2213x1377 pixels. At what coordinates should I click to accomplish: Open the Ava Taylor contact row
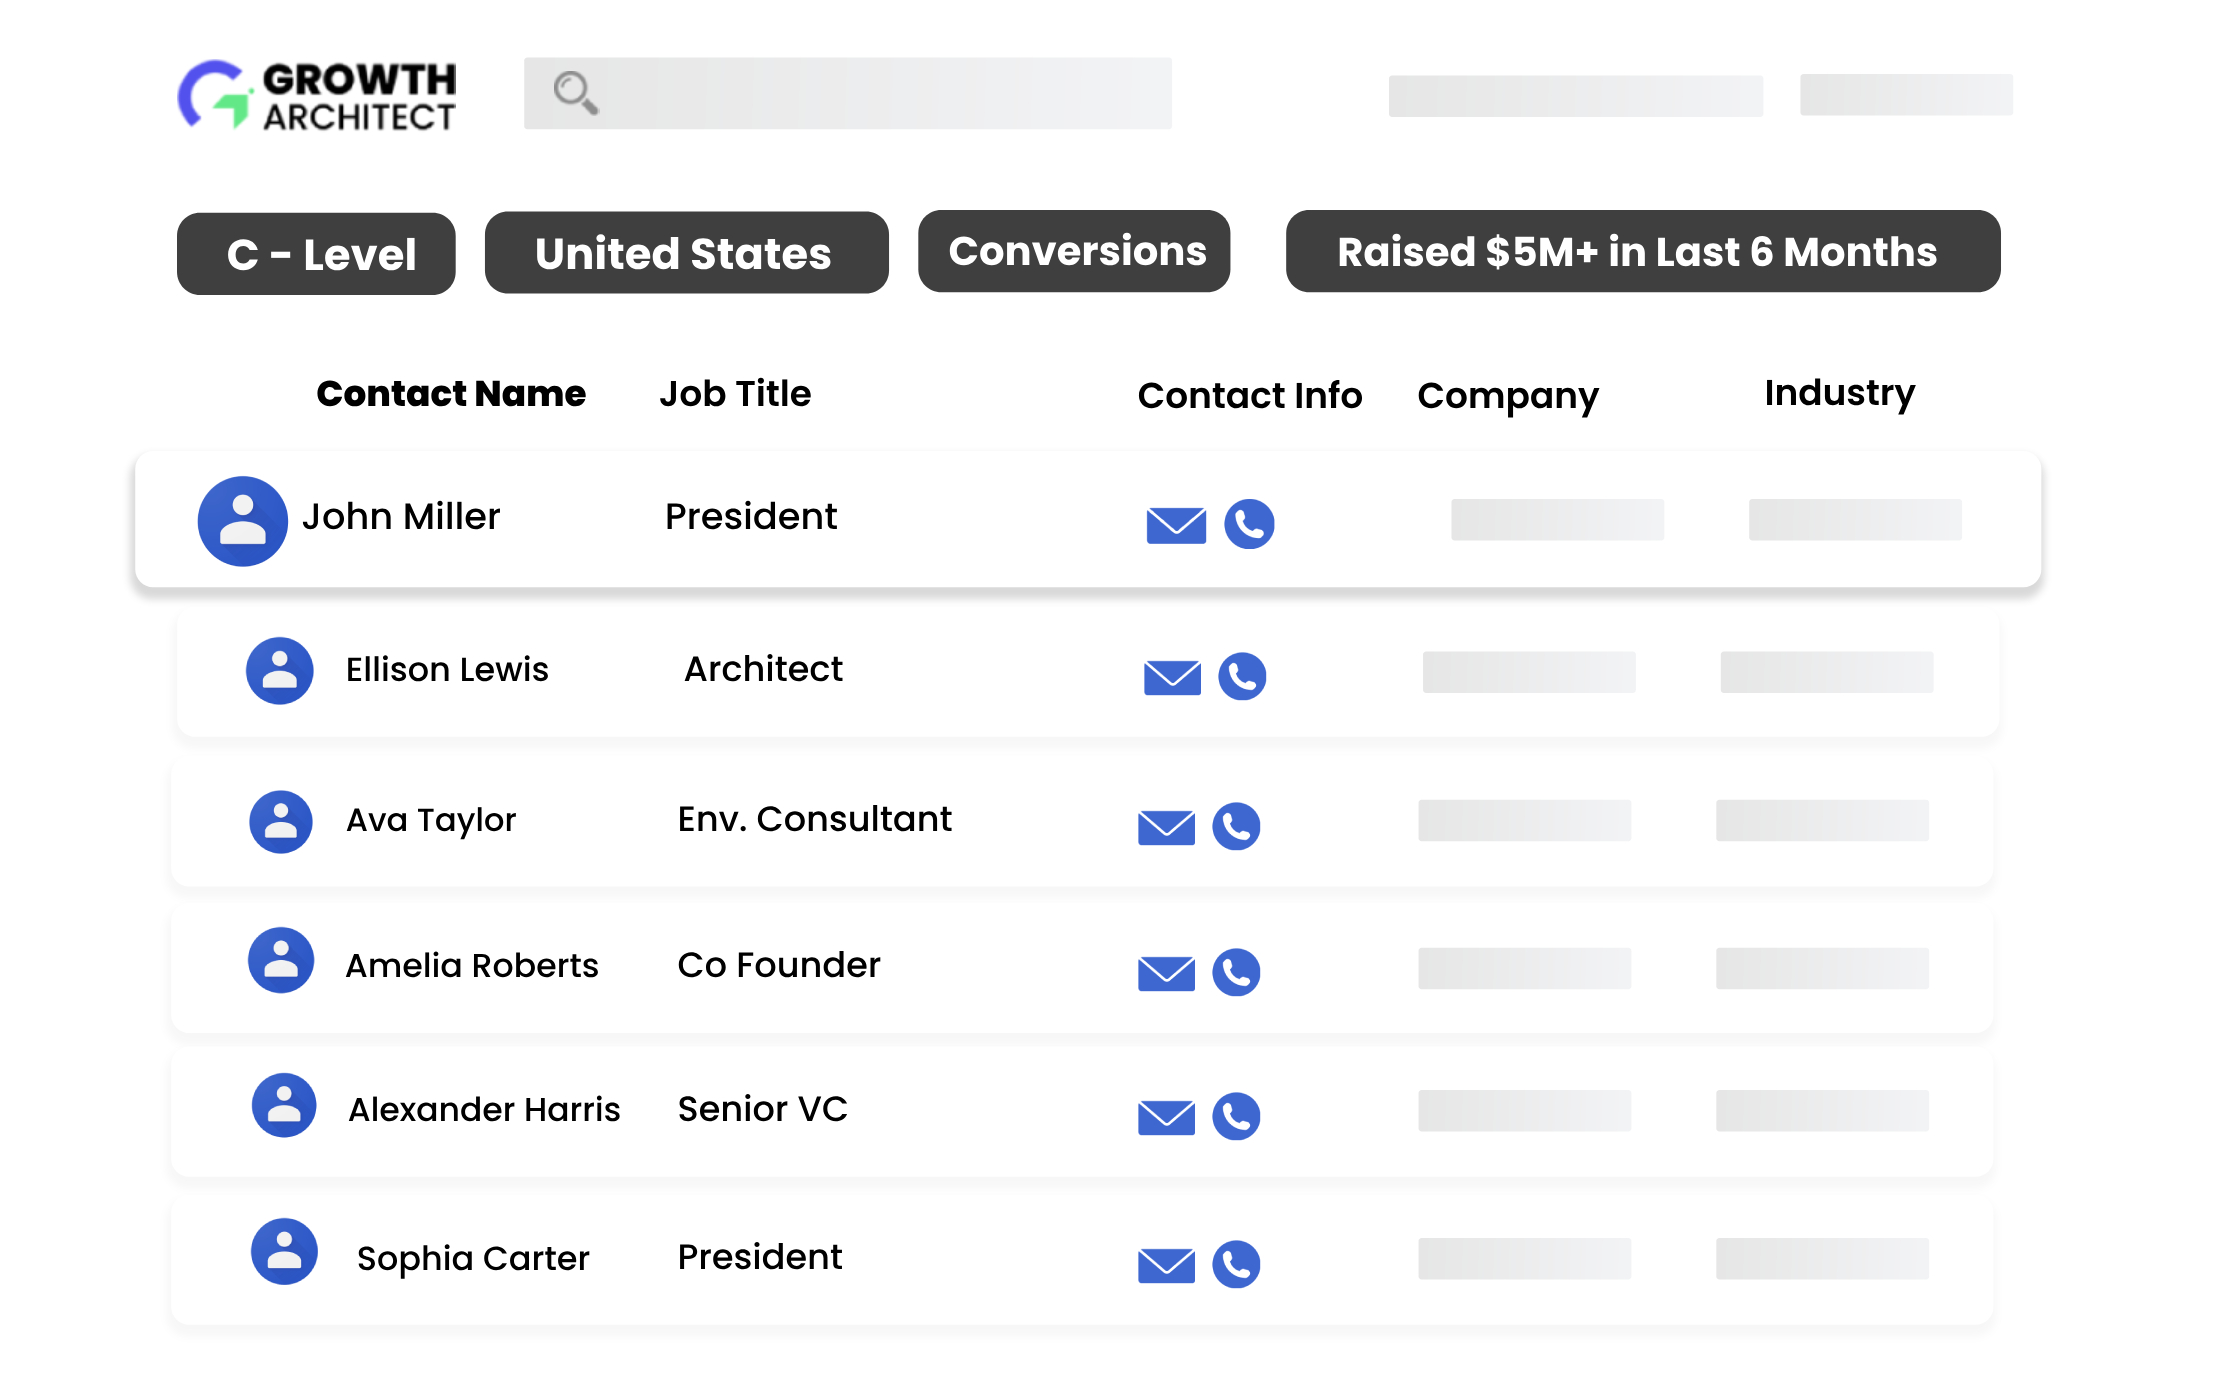click(1080, 822)
